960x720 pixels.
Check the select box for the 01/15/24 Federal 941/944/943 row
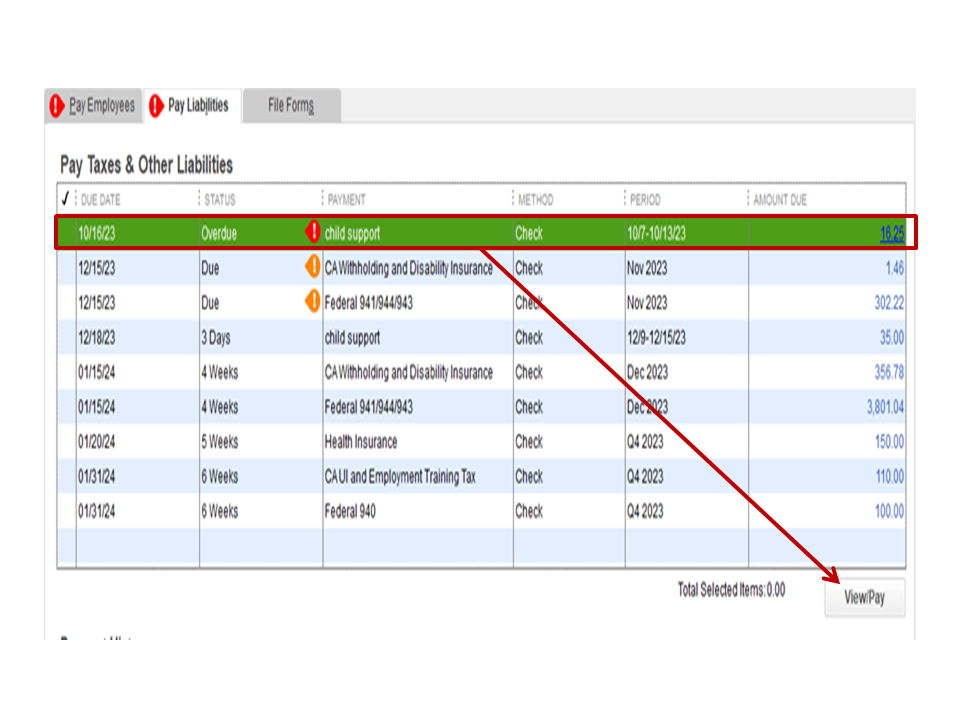coord(67,407)
